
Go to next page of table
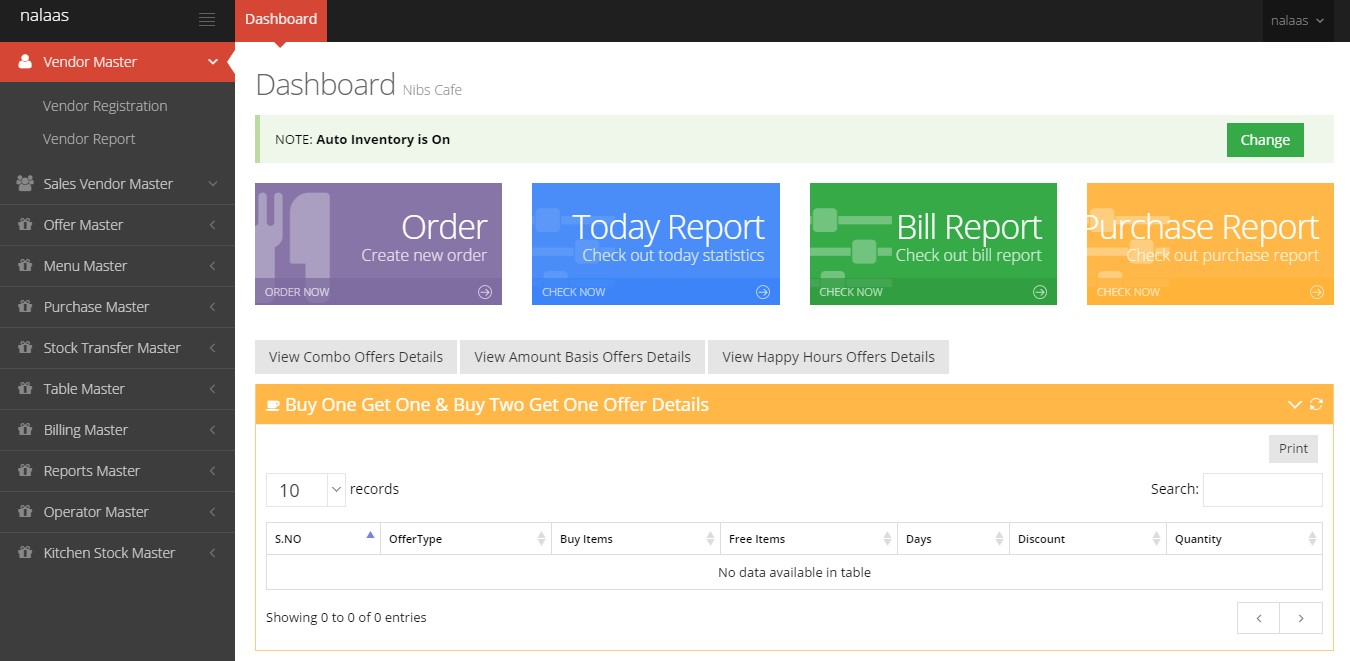click(1300, 618)
